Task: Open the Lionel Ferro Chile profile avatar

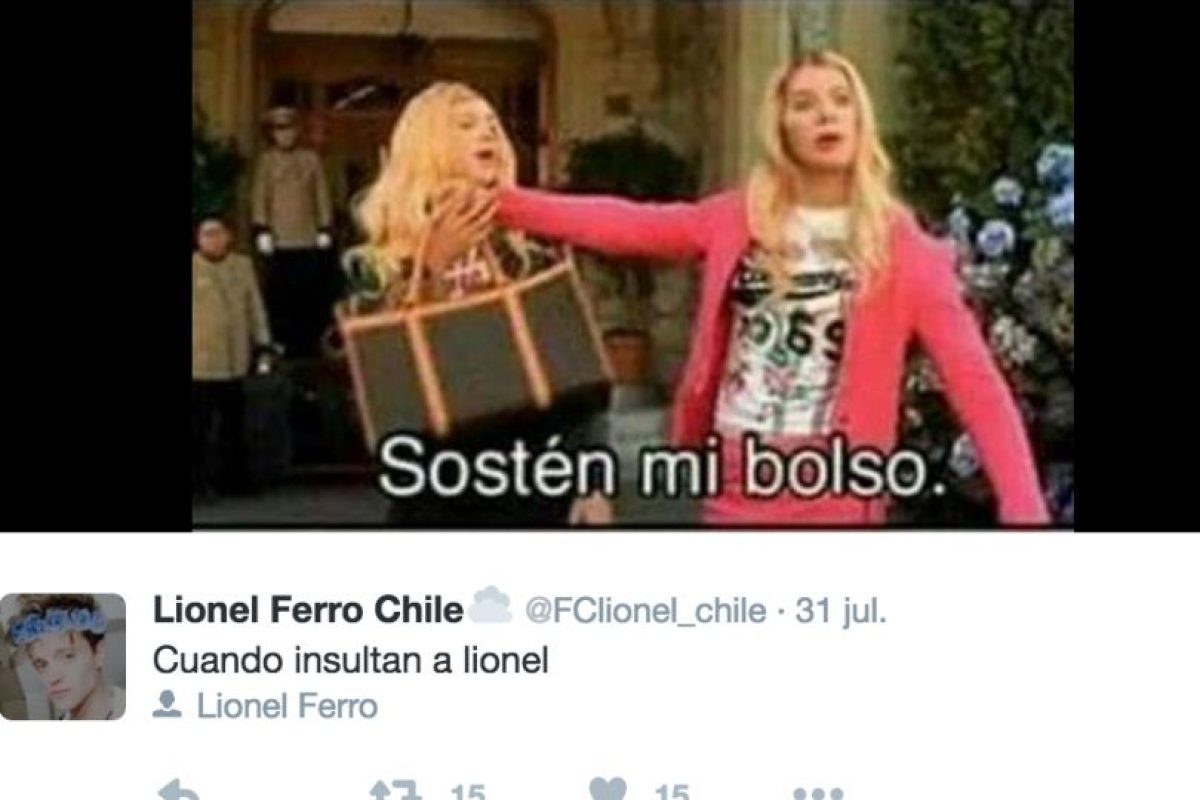Action: [x=62, y=657]
